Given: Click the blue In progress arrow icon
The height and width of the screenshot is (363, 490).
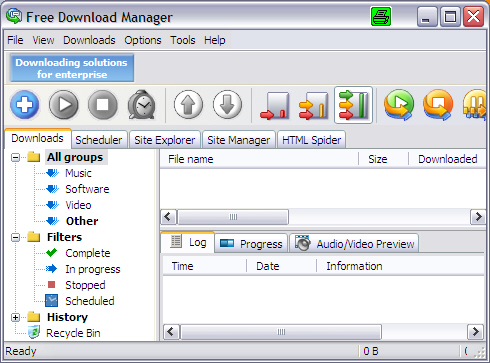Looking at the screenshot, I should 52,269.
